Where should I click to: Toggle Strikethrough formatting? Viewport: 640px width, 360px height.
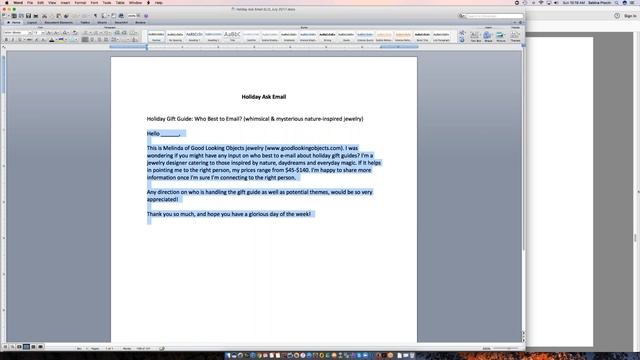(29, 40)
